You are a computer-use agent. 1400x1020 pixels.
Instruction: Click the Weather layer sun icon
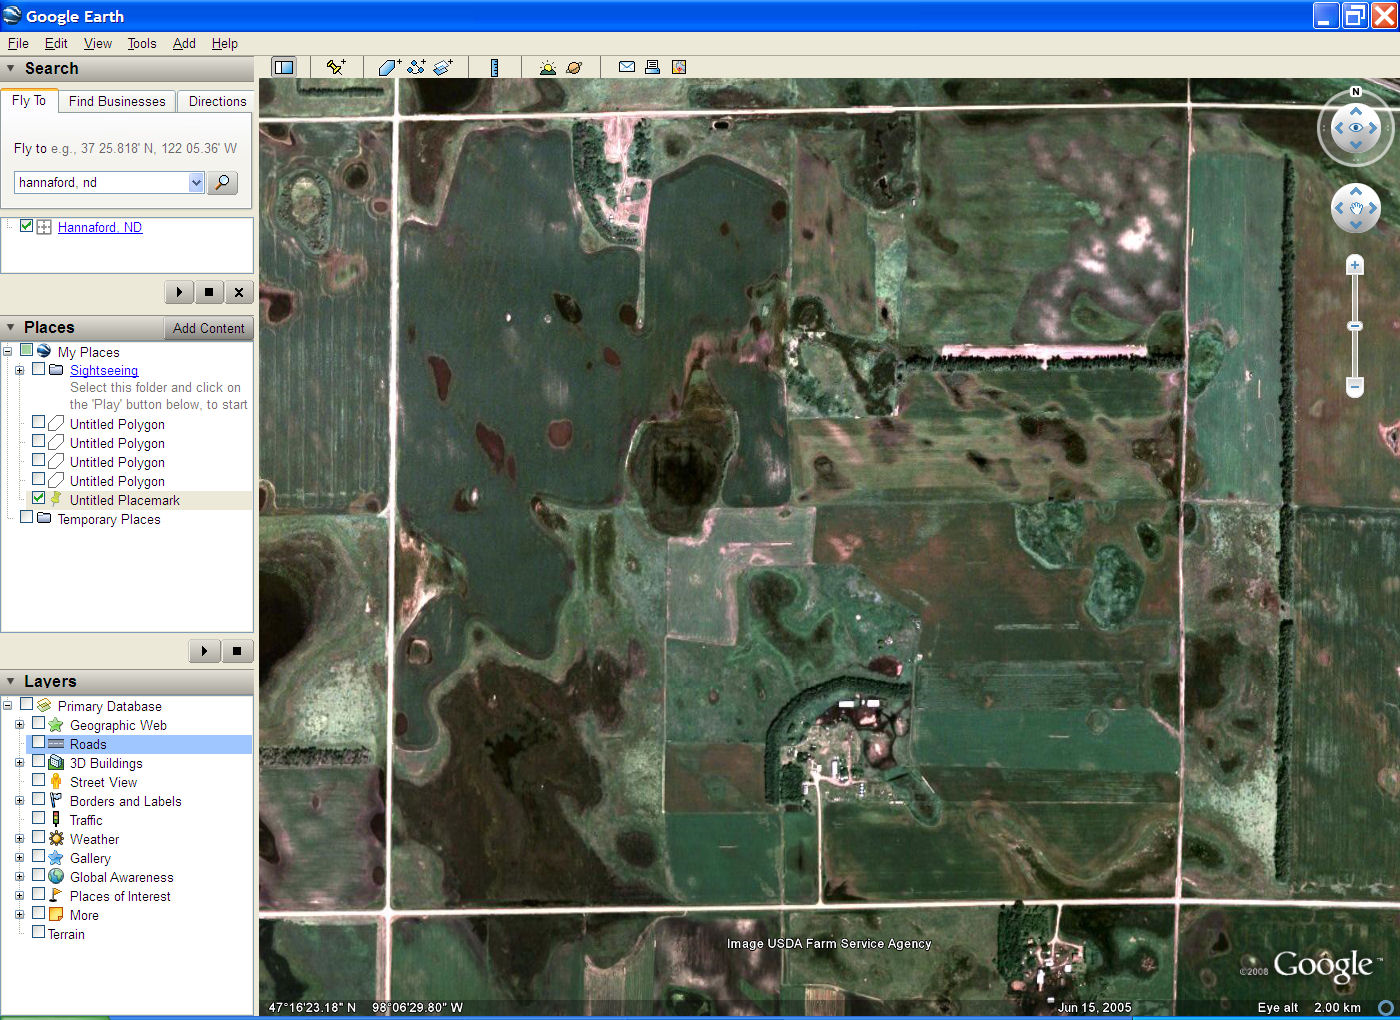pos(56,839)
